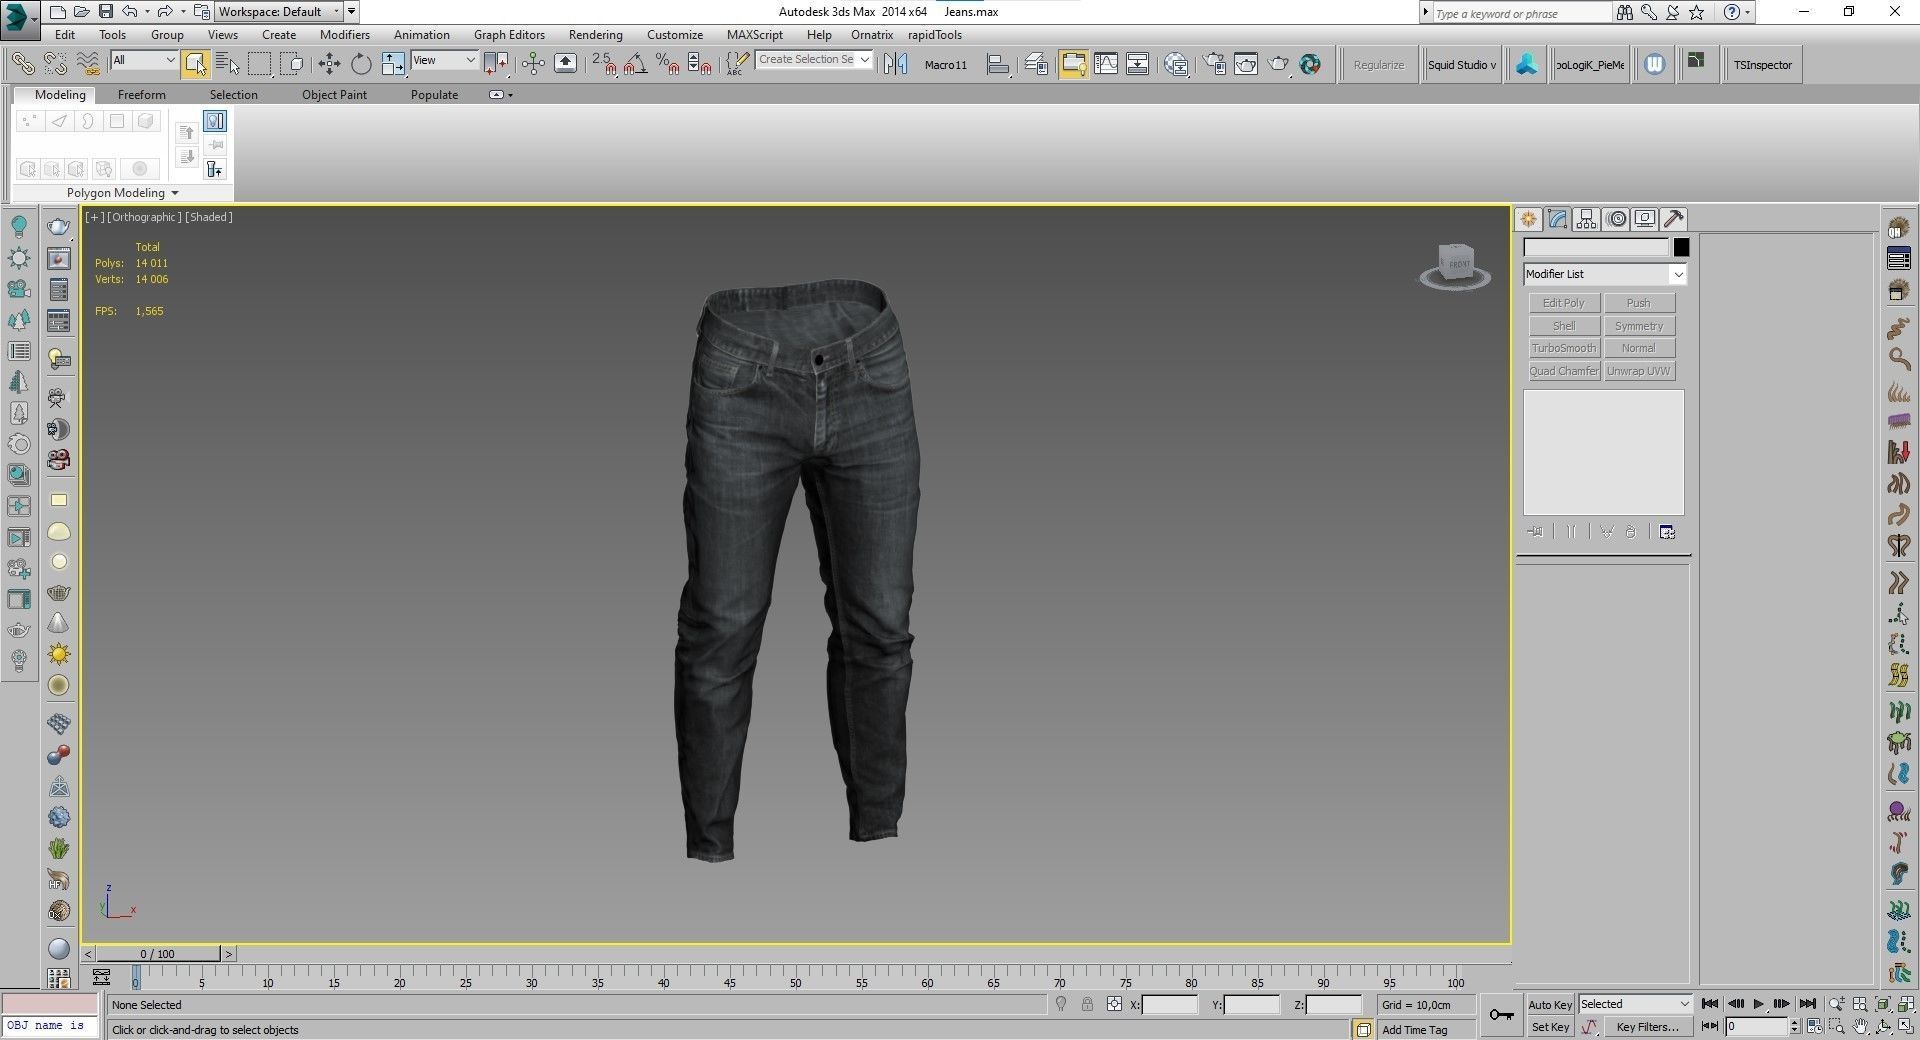This screenshot has width=1920, height=1040.
Task: Open the reference coordinate View dropdown
Action: tap(444, 60)
